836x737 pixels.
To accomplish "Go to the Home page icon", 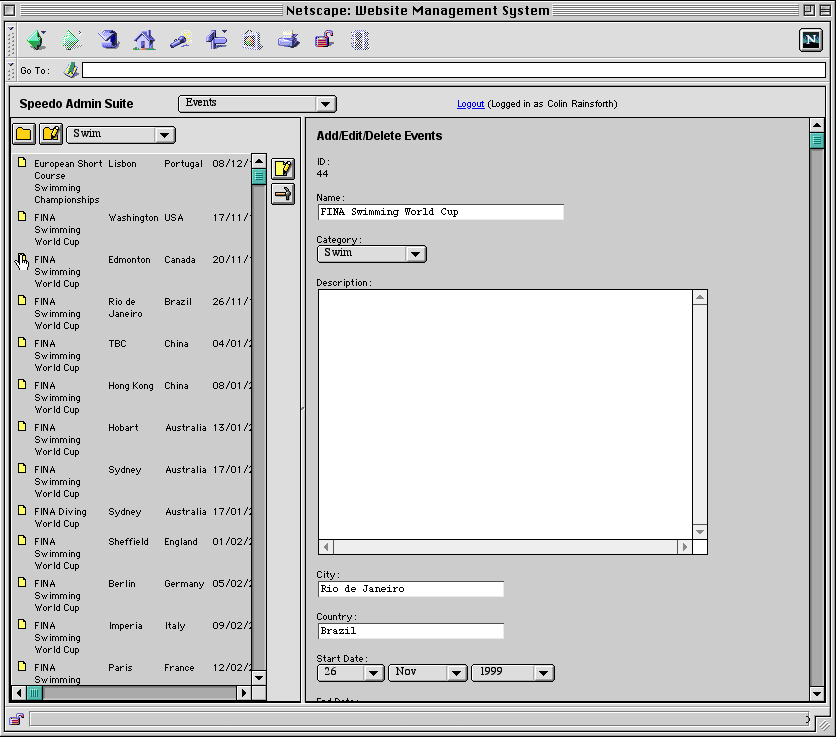I will (145, 40).
